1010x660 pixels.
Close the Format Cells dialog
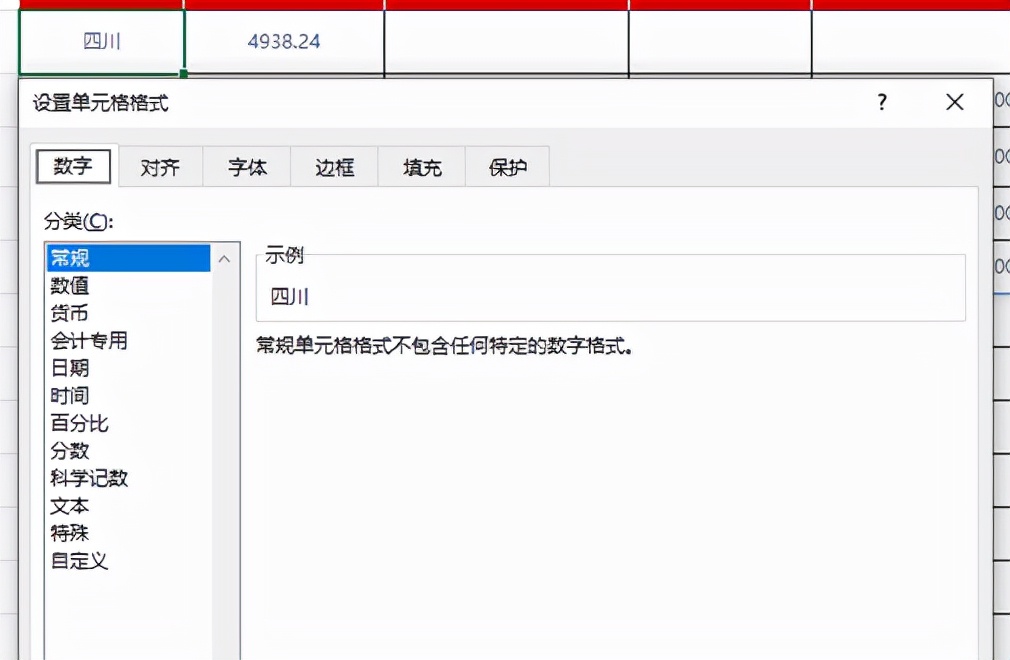click(954, 101)
